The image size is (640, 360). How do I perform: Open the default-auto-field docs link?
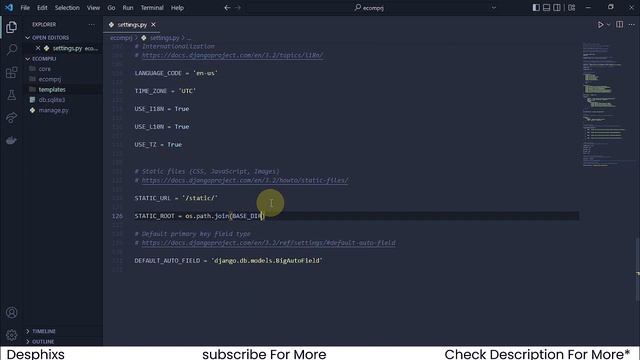(269, 243)
